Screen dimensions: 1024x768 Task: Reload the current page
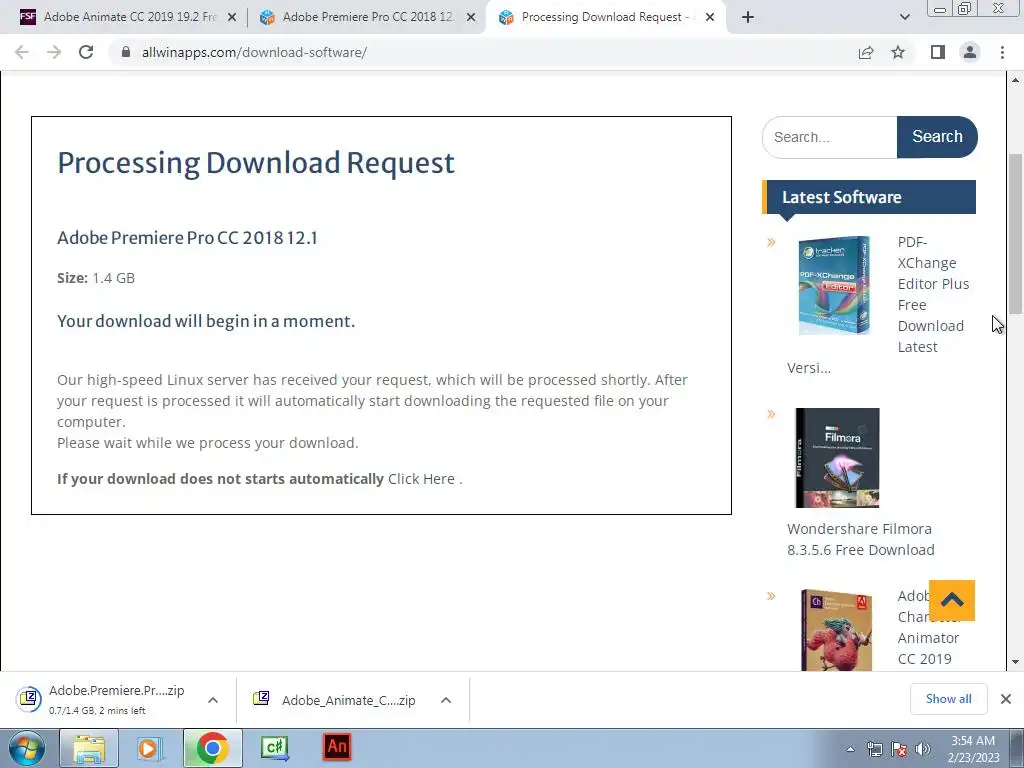pyautogui.click(x=86, y=52)
